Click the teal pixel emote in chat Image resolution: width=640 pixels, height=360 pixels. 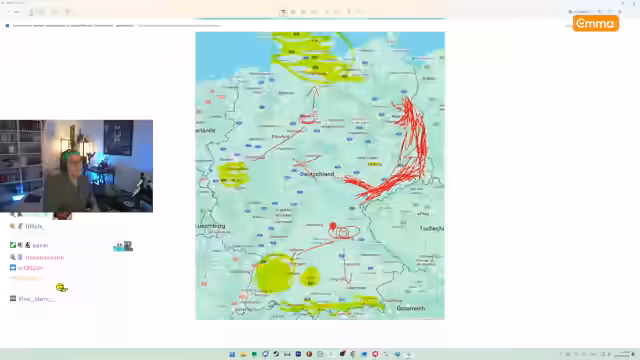coord(123,246)
